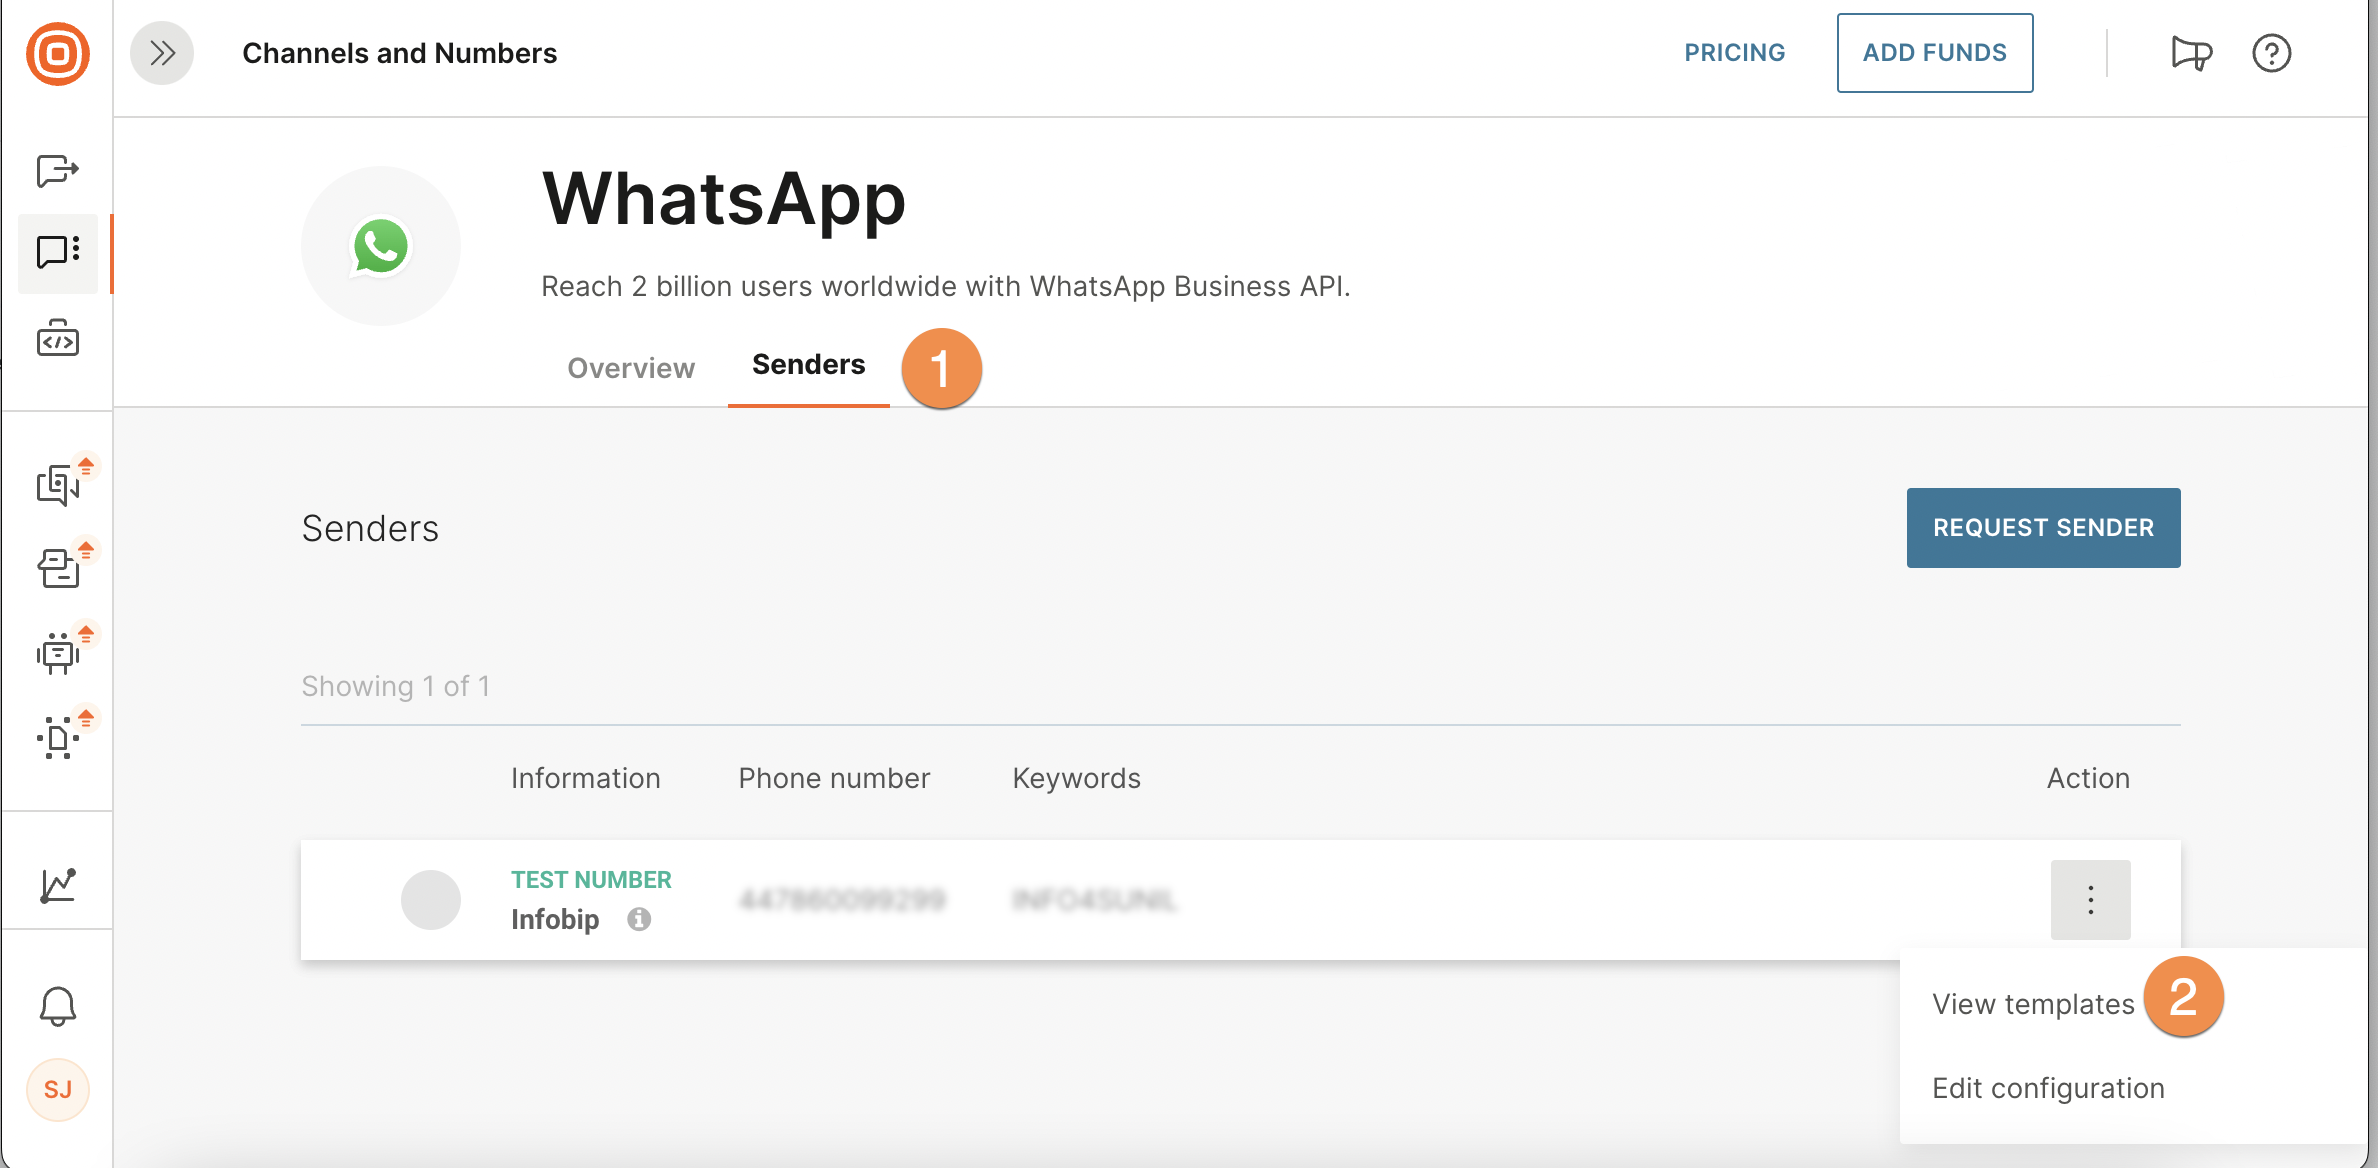Click the WhatsApp logo icon
Image resolution: width=2378 pixels, height=1168 pixels.
381,246
